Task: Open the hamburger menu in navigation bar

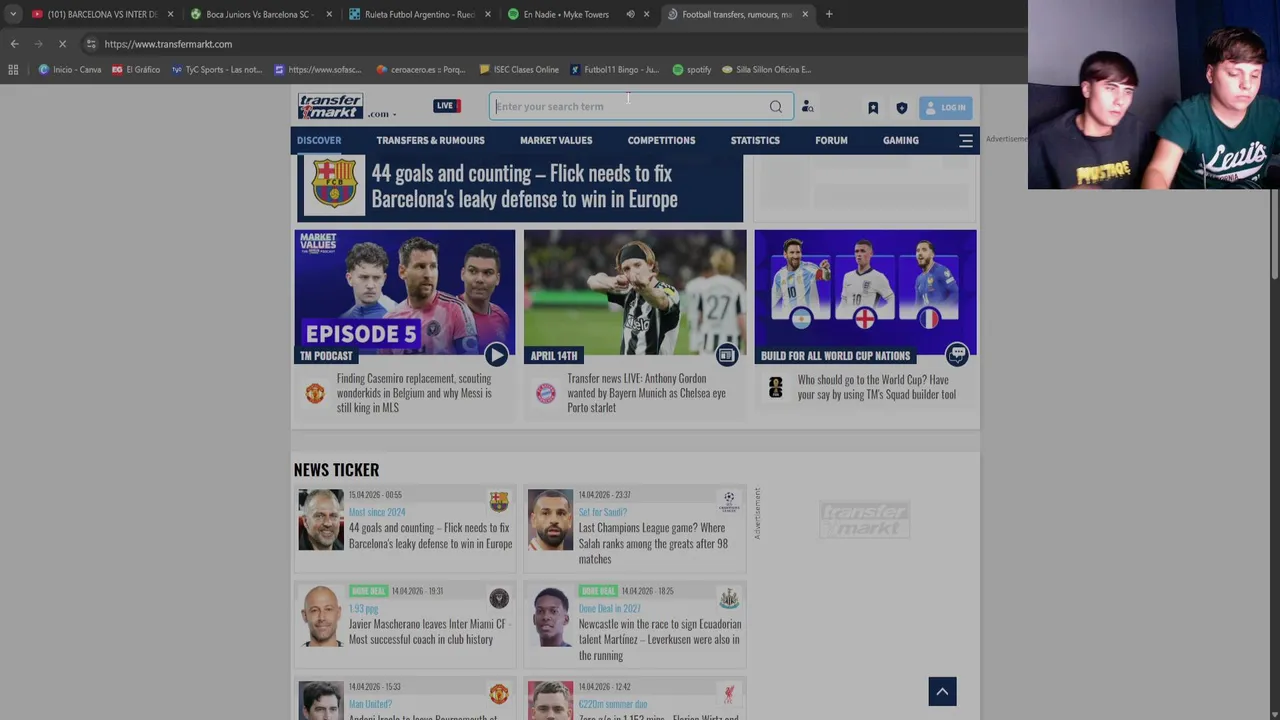Action: (966, 141)
